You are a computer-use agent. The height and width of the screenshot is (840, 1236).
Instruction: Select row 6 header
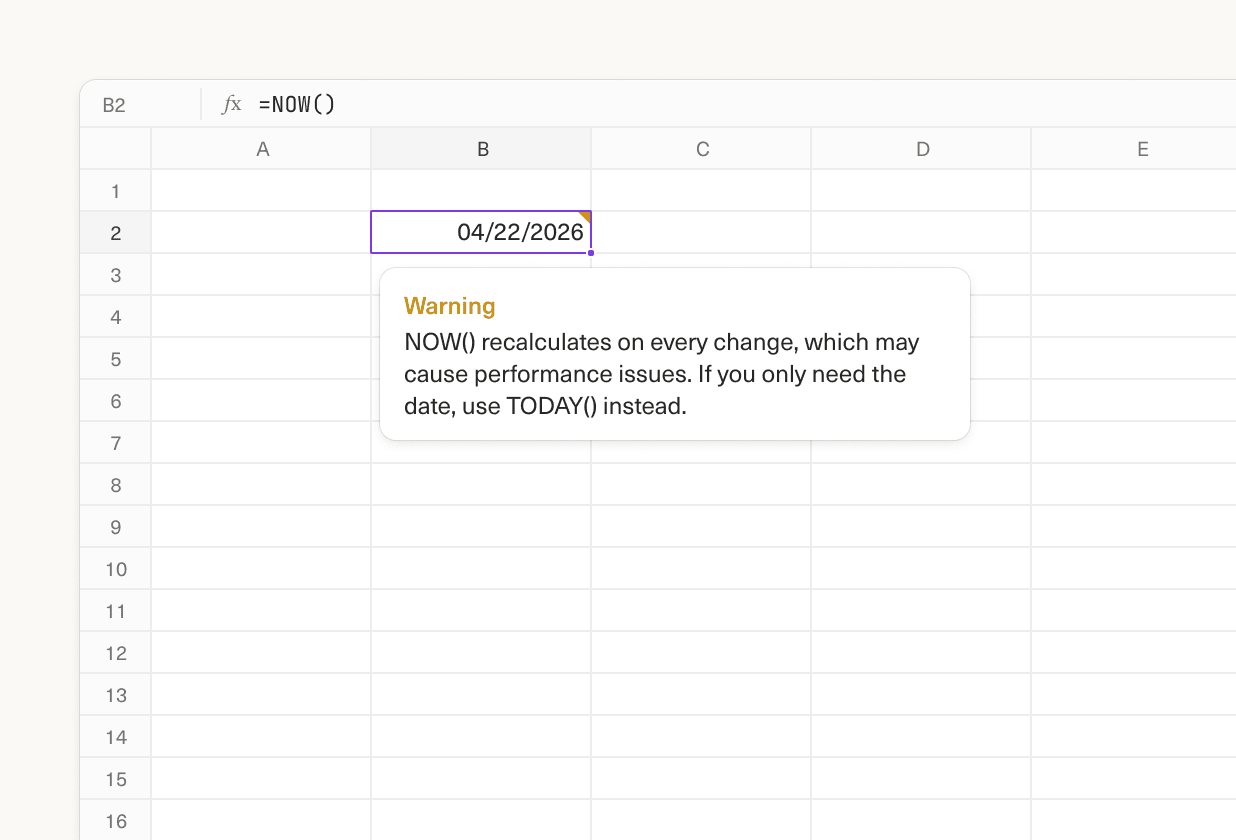point(116,401)
